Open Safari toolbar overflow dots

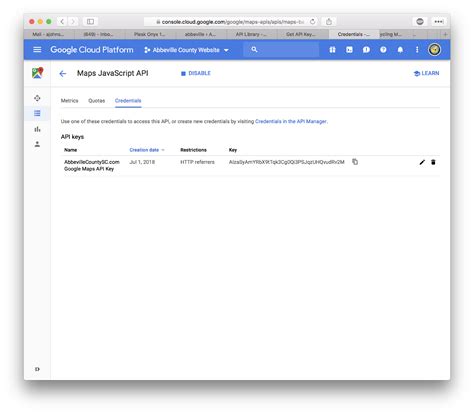coord(438,22)
